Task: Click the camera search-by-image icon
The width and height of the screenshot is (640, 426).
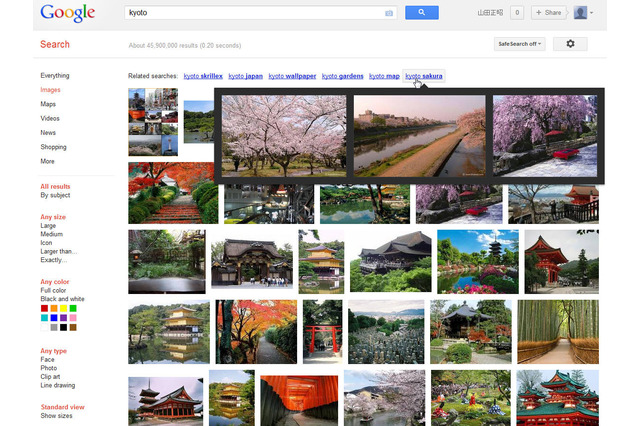Action: (389, 13)
